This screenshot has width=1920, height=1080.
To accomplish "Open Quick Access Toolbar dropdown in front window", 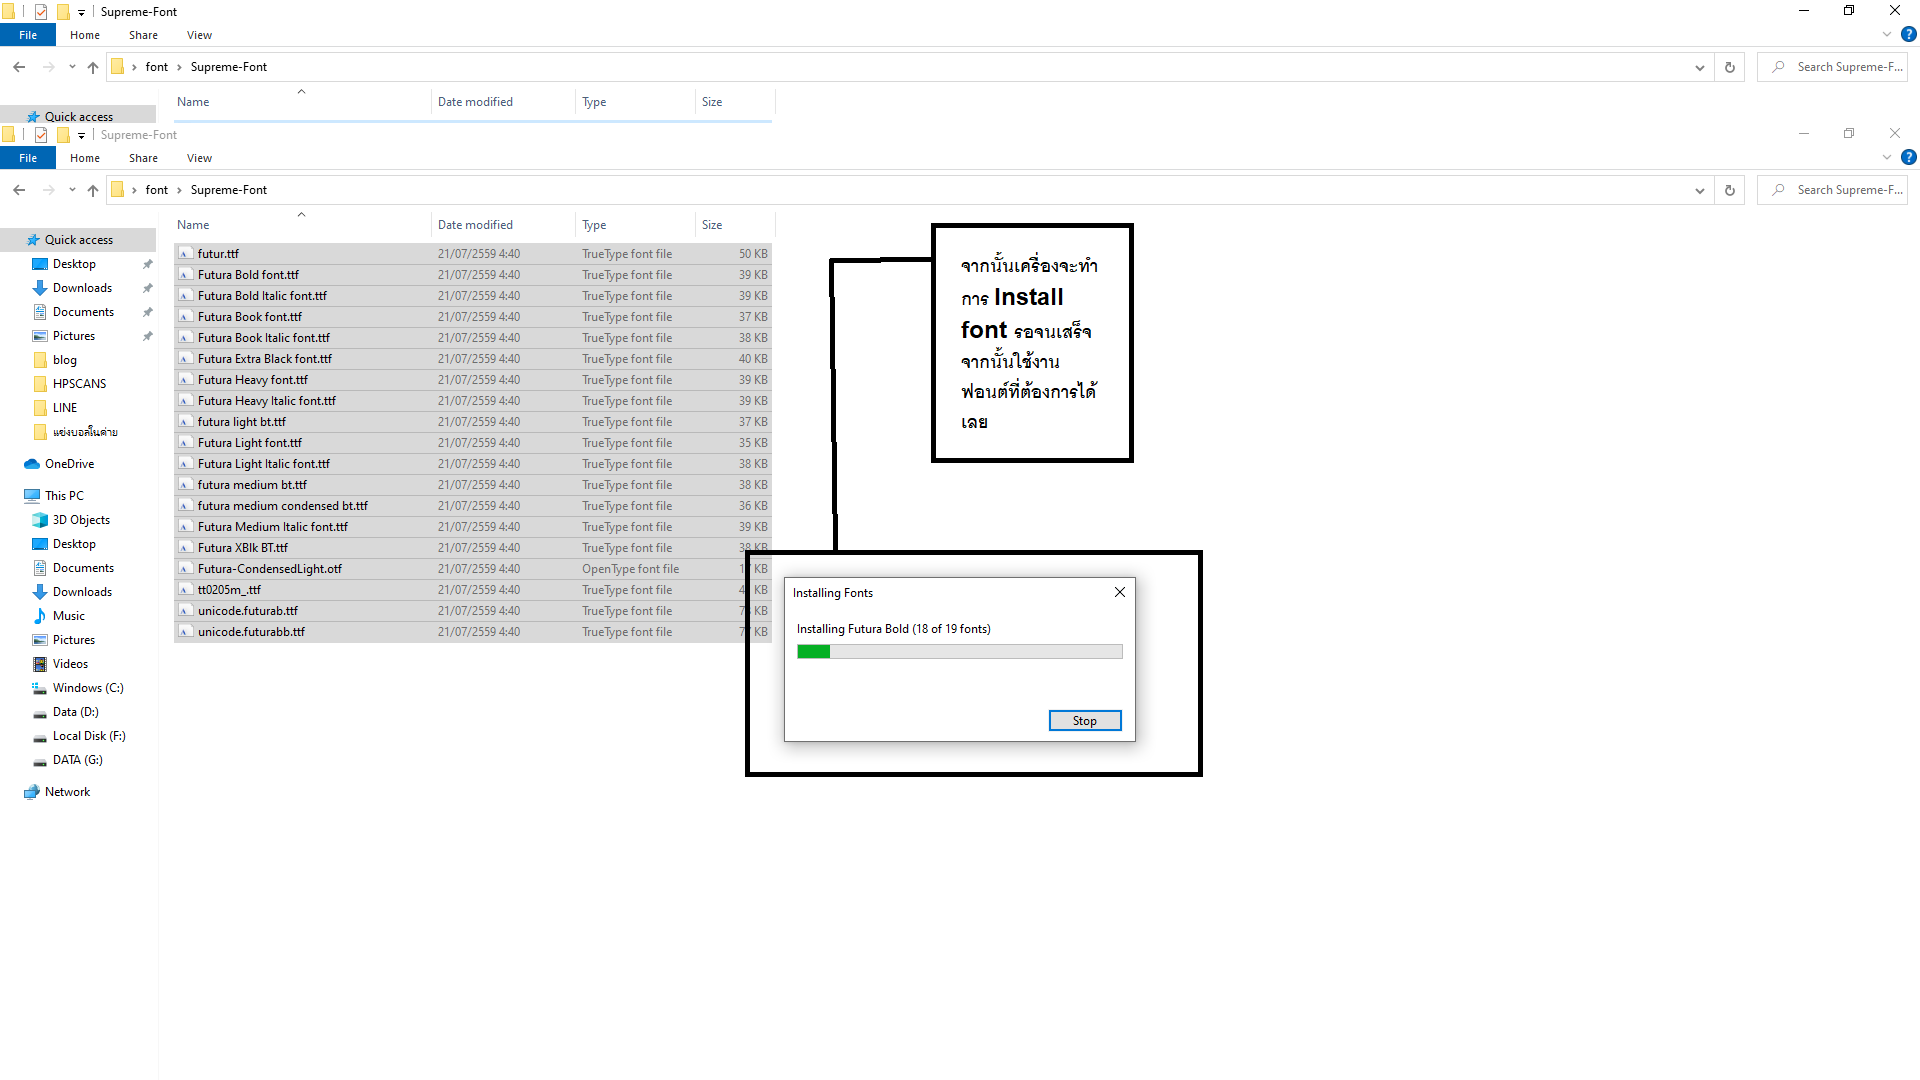I will (81, 136).
